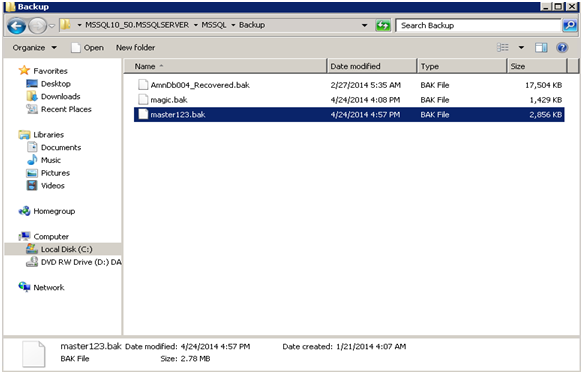Open the Organize menu

[x=35, y=48]
